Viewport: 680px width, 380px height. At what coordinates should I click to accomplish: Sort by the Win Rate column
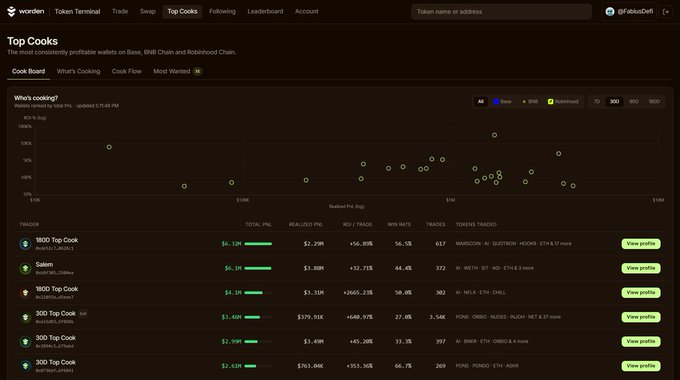(399, 224)
